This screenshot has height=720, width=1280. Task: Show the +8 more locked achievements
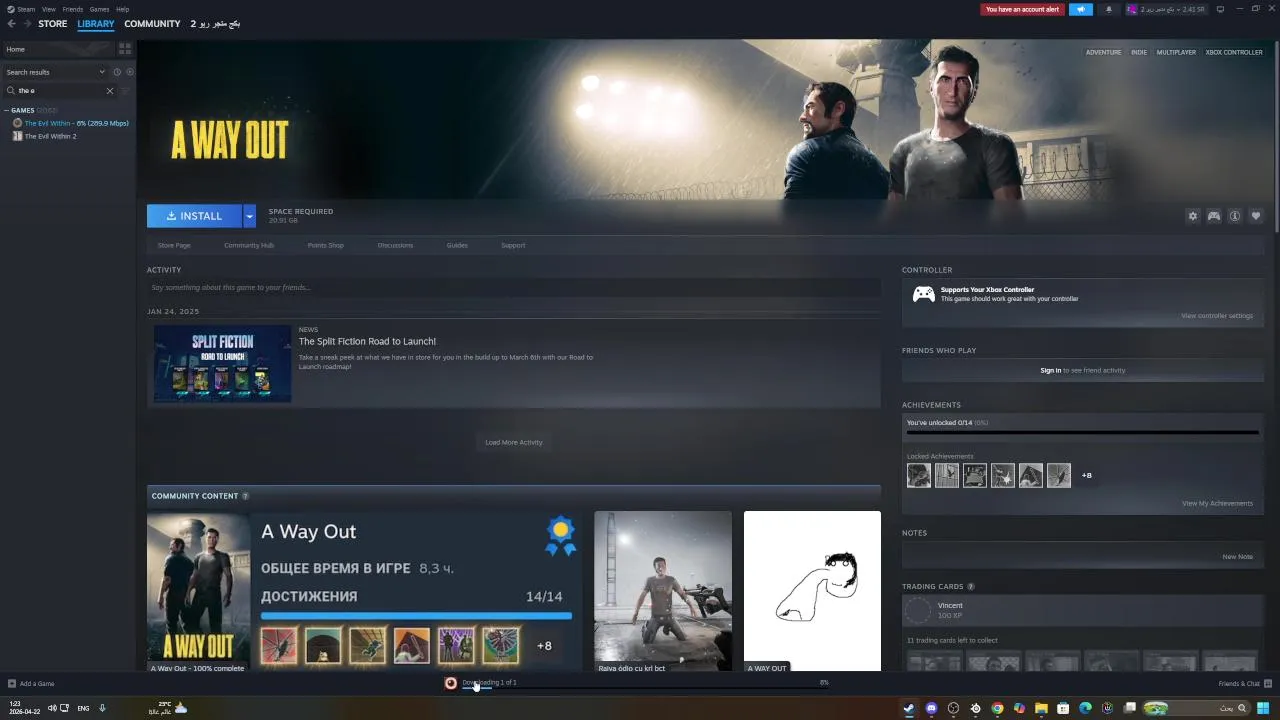click(1087, 475)
